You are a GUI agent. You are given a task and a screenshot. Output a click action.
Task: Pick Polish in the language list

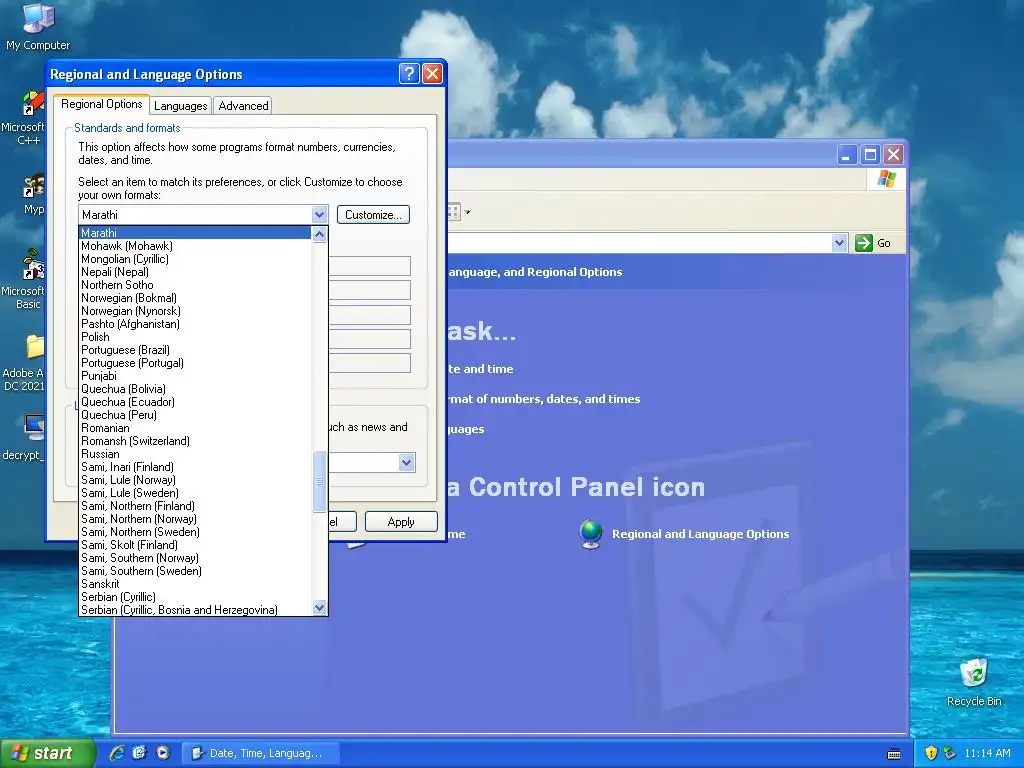(x=195, y=337)
